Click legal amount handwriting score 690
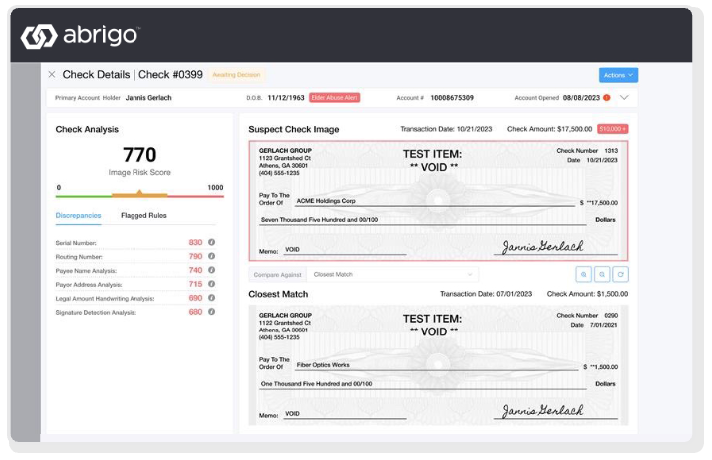712x460 pixels. click(x=195, y=298)
